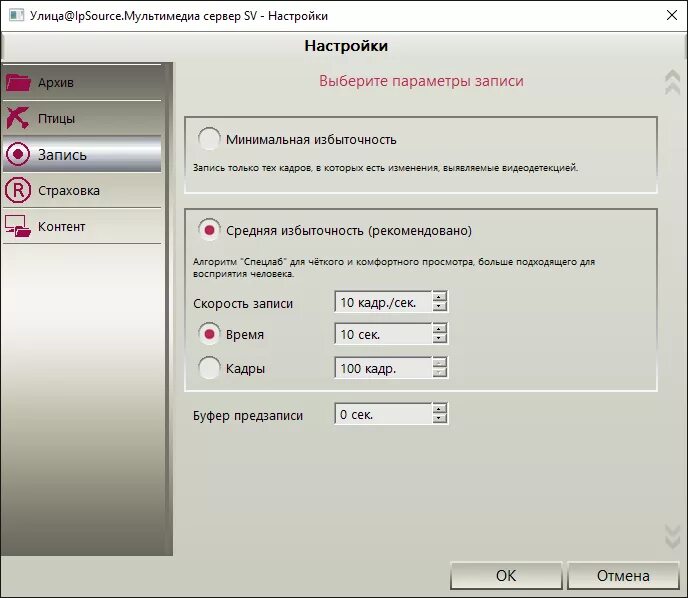Select Минимальная избыточность radio option
This screenshot has height=598, width=688.
click(209, 139)
